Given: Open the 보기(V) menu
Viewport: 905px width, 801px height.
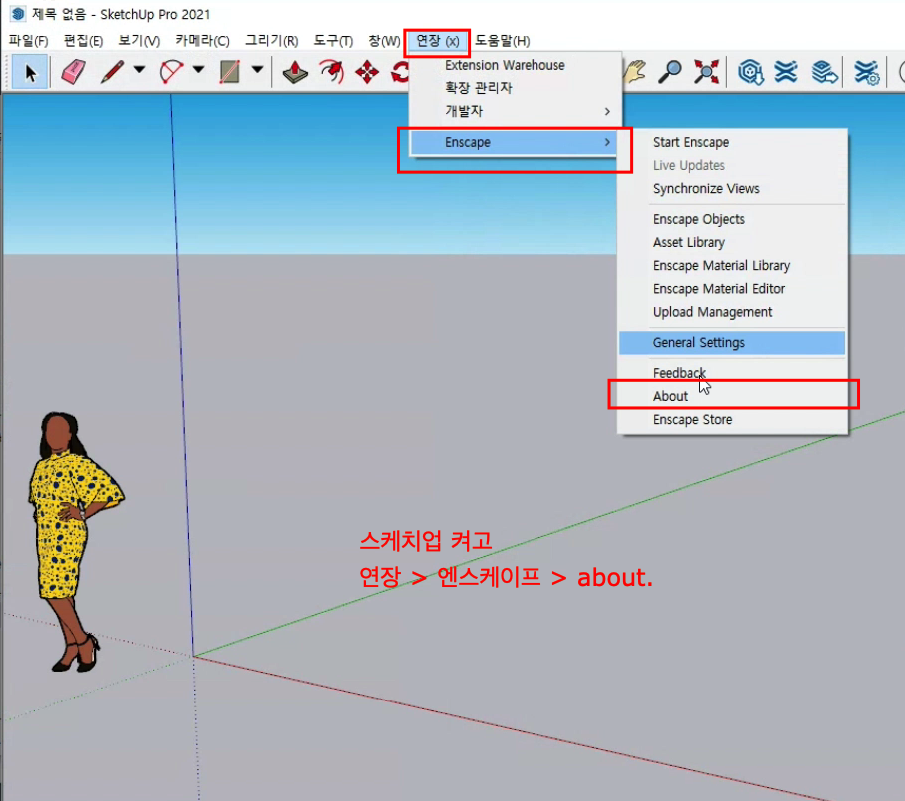Looking at the screenshot, I should tap(139, 41).
